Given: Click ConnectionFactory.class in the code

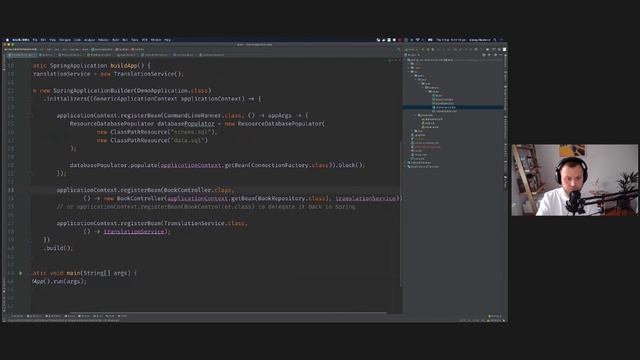Looking at the screenshot, I should coord(290,165).
